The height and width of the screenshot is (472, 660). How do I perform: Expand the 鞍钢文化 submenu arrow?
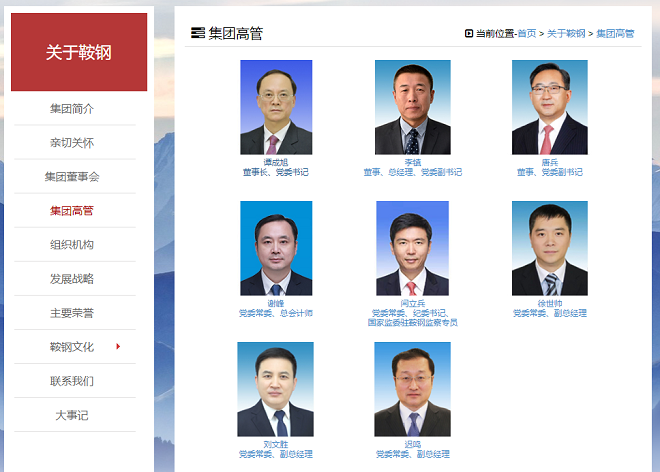click(118, 346)
